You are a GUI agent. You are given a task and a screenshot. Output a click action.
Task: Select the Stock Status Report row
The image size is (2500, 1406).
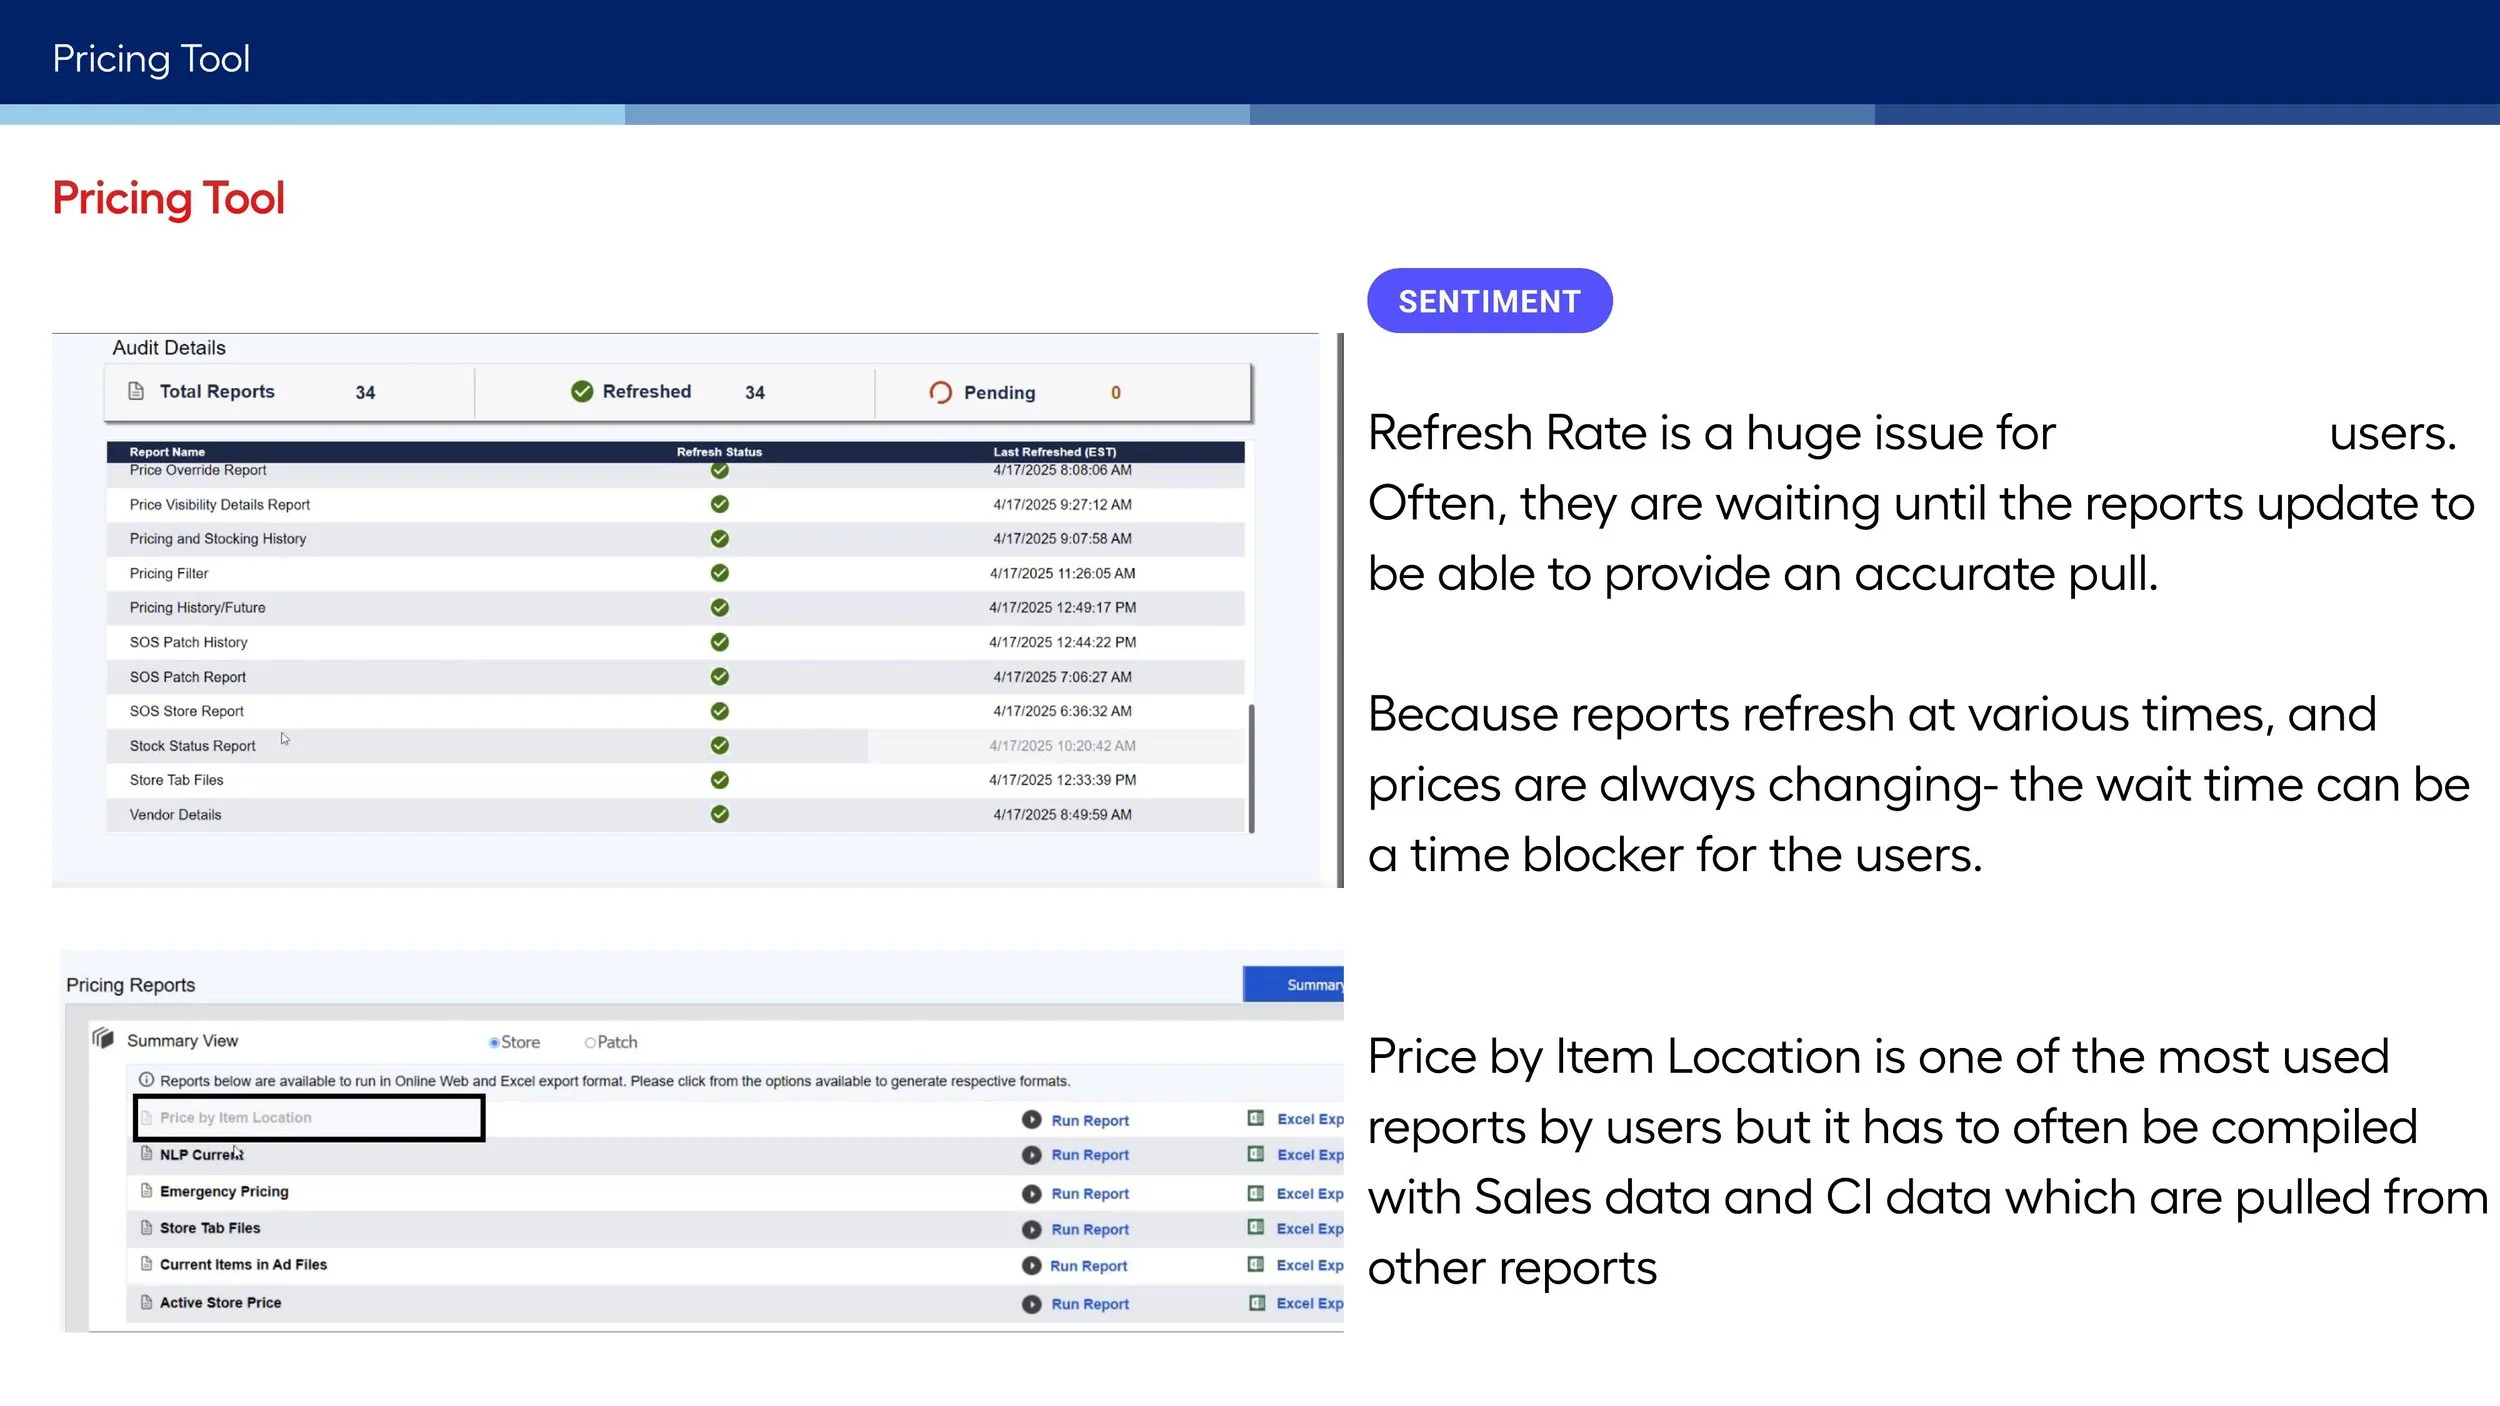tap(192, 746)
